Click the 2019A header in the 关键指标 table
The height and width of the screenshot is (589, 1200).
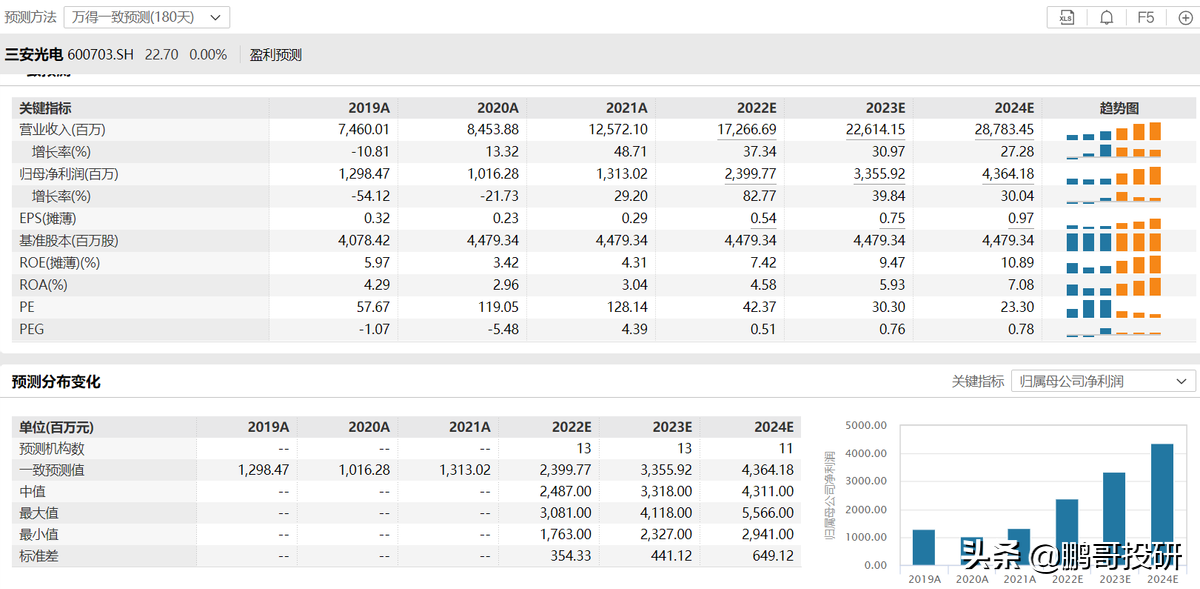click(369, 108)
